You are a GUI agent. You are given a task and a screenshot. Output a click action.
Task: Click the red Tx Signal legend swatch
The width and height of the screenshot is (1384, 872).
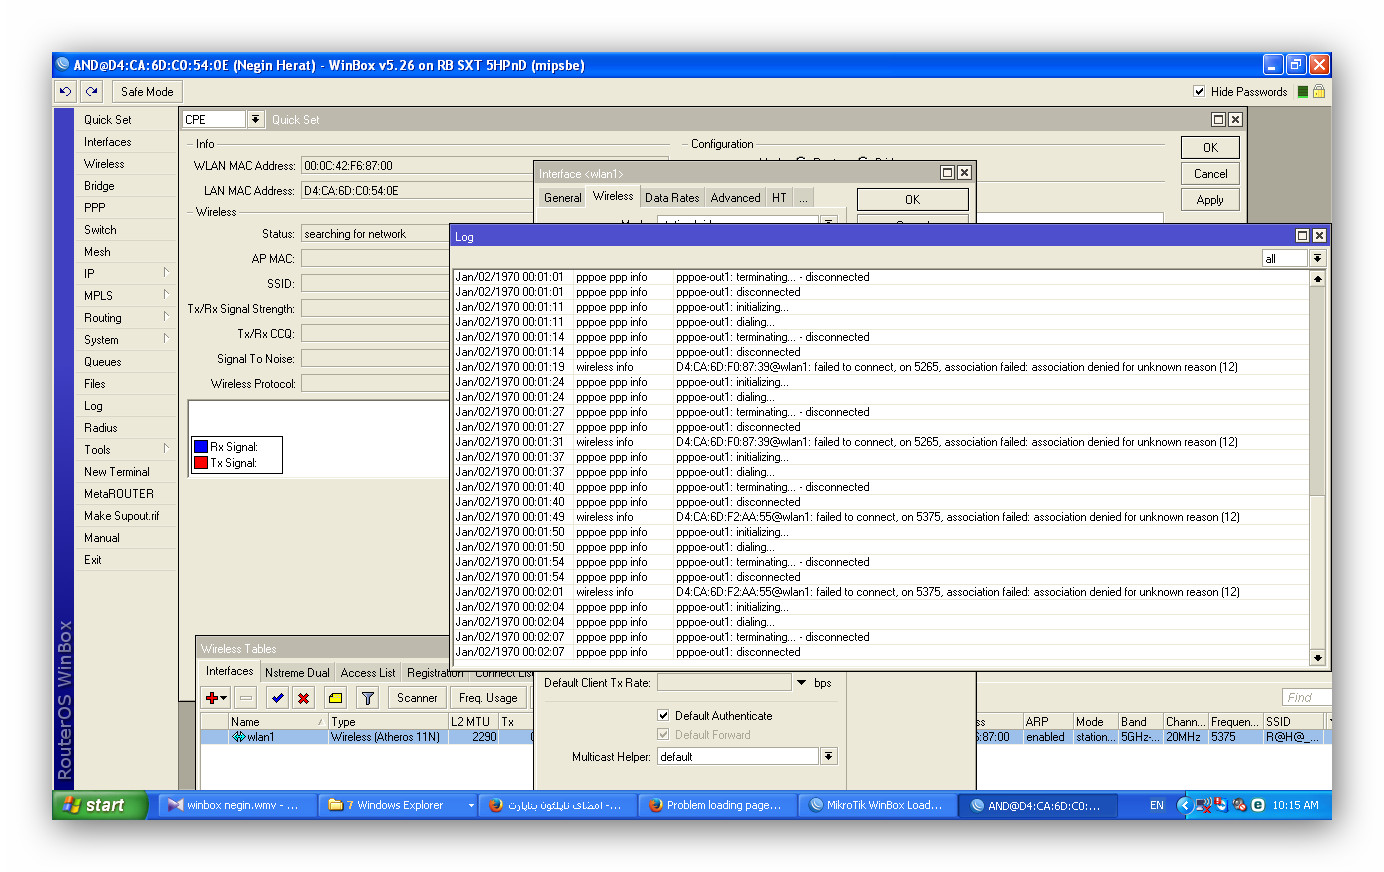click(x=201, y=463)
